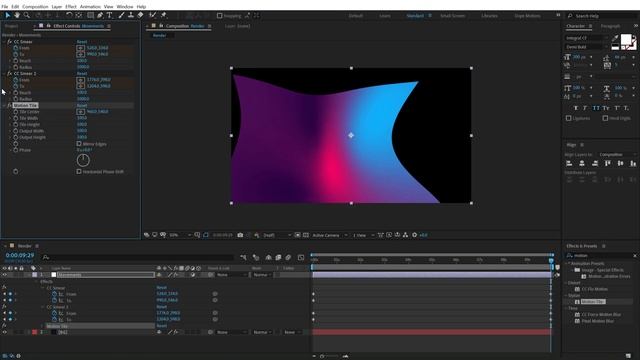Enable the Ligatures checkbox
This screenshot has width=640, height=360.
pyautogui.click(x=569, y=118)
